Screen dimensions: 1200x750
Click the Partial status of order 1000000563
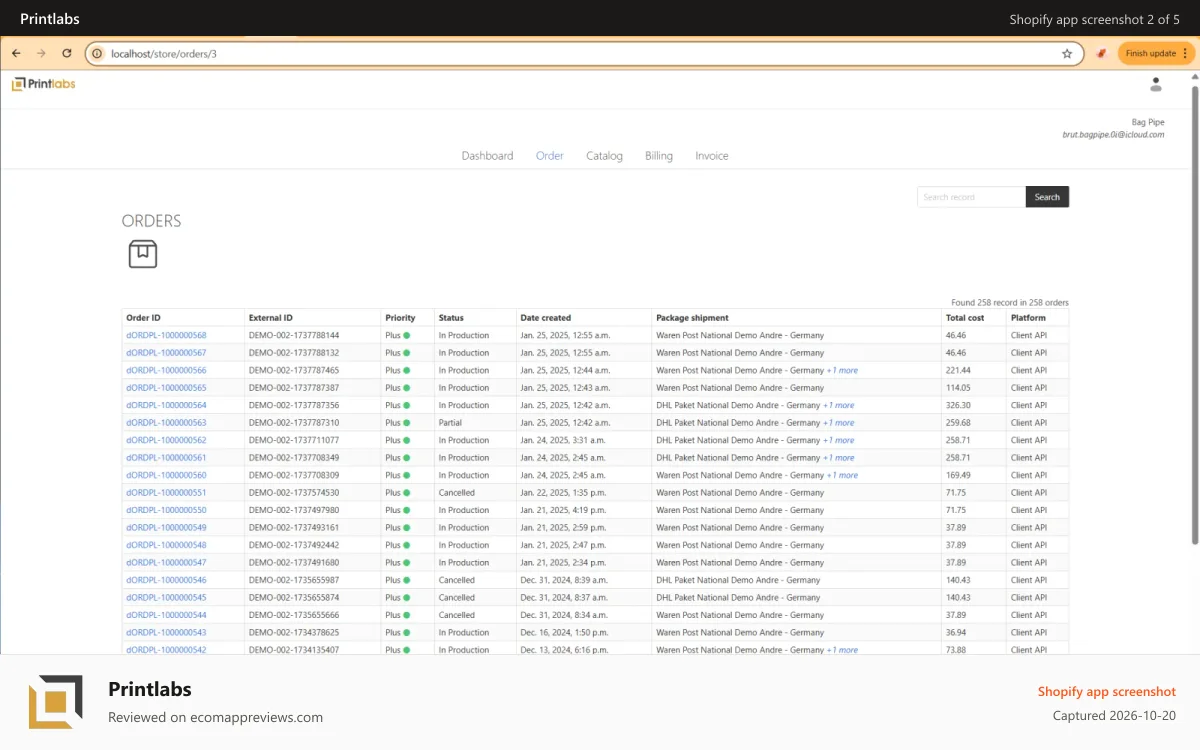(450, 423)
